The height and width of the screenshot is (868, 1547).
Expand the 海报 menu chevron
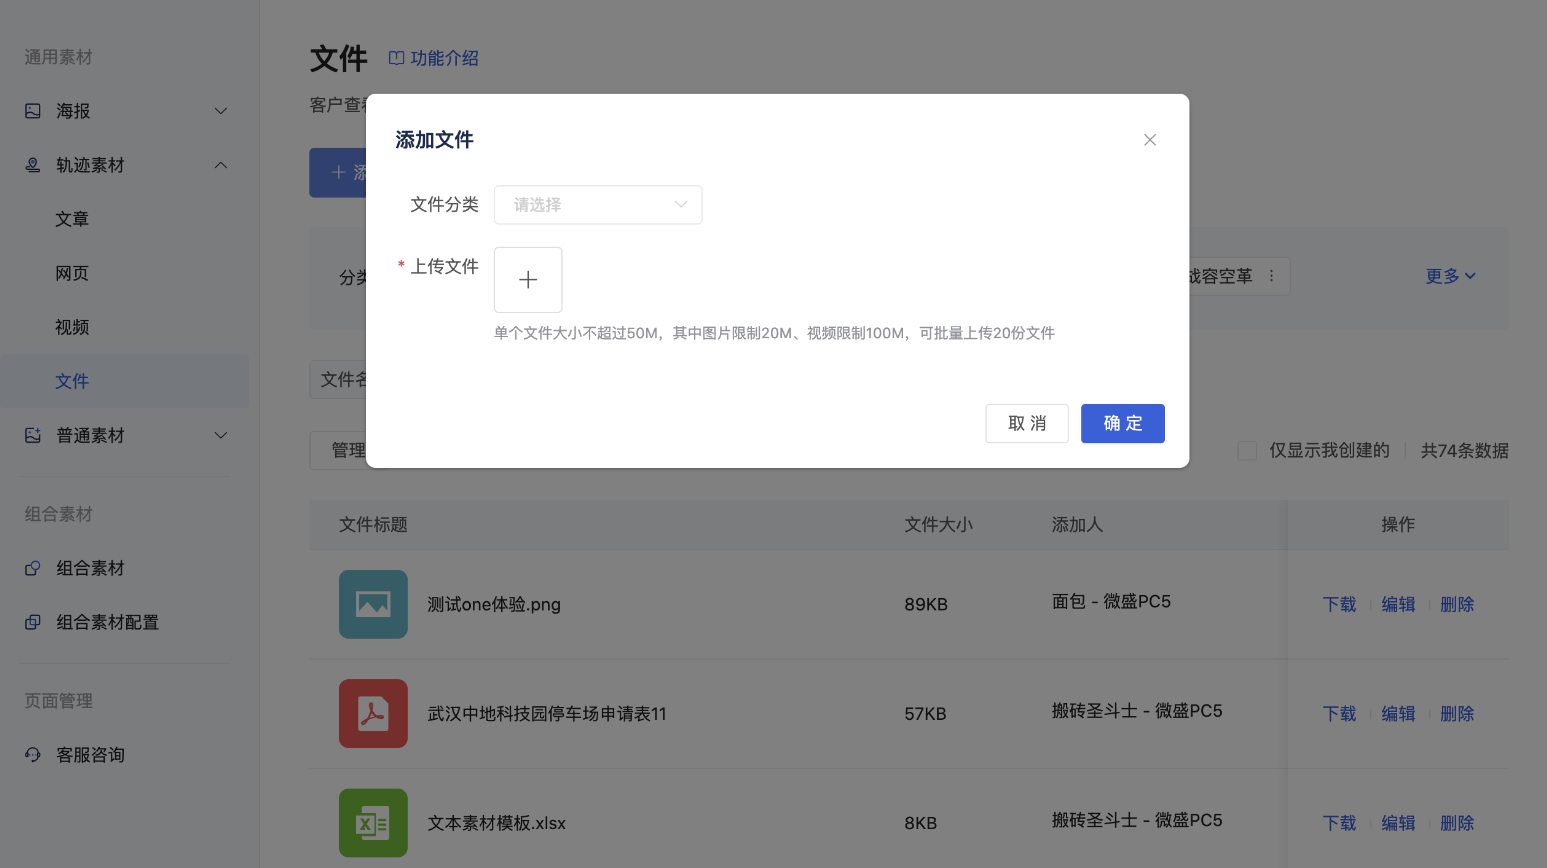coord(221,111)
